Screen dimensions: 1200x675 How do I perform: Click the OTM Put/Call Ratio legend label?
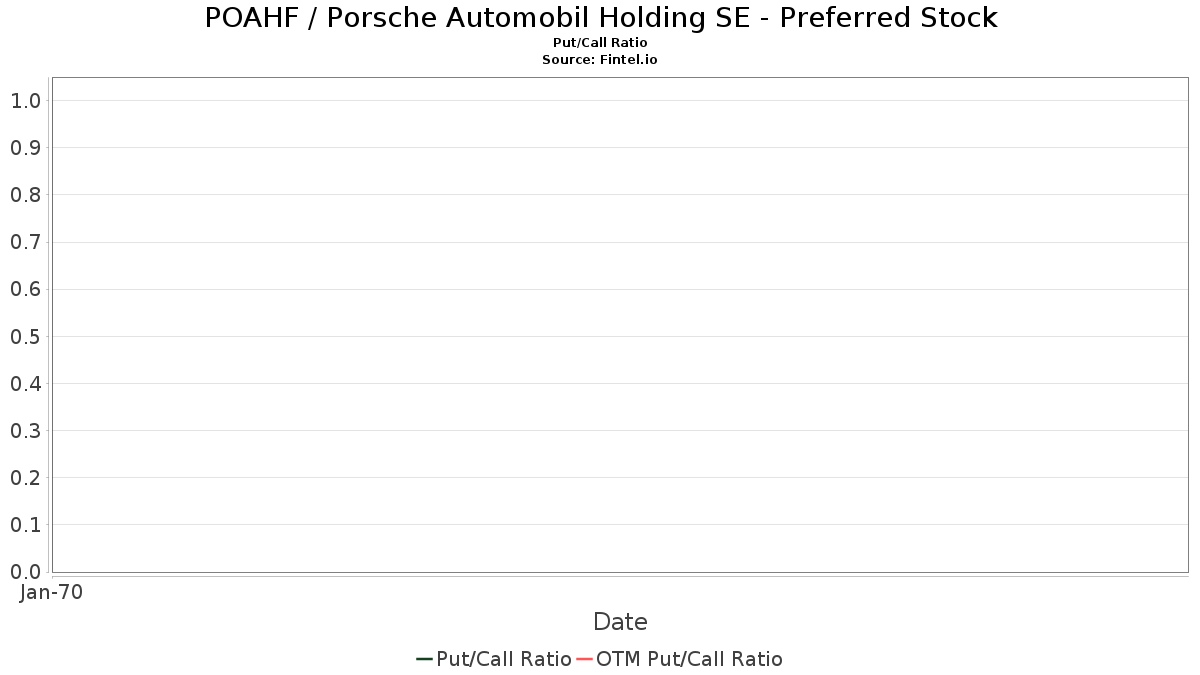coord(689,659)
